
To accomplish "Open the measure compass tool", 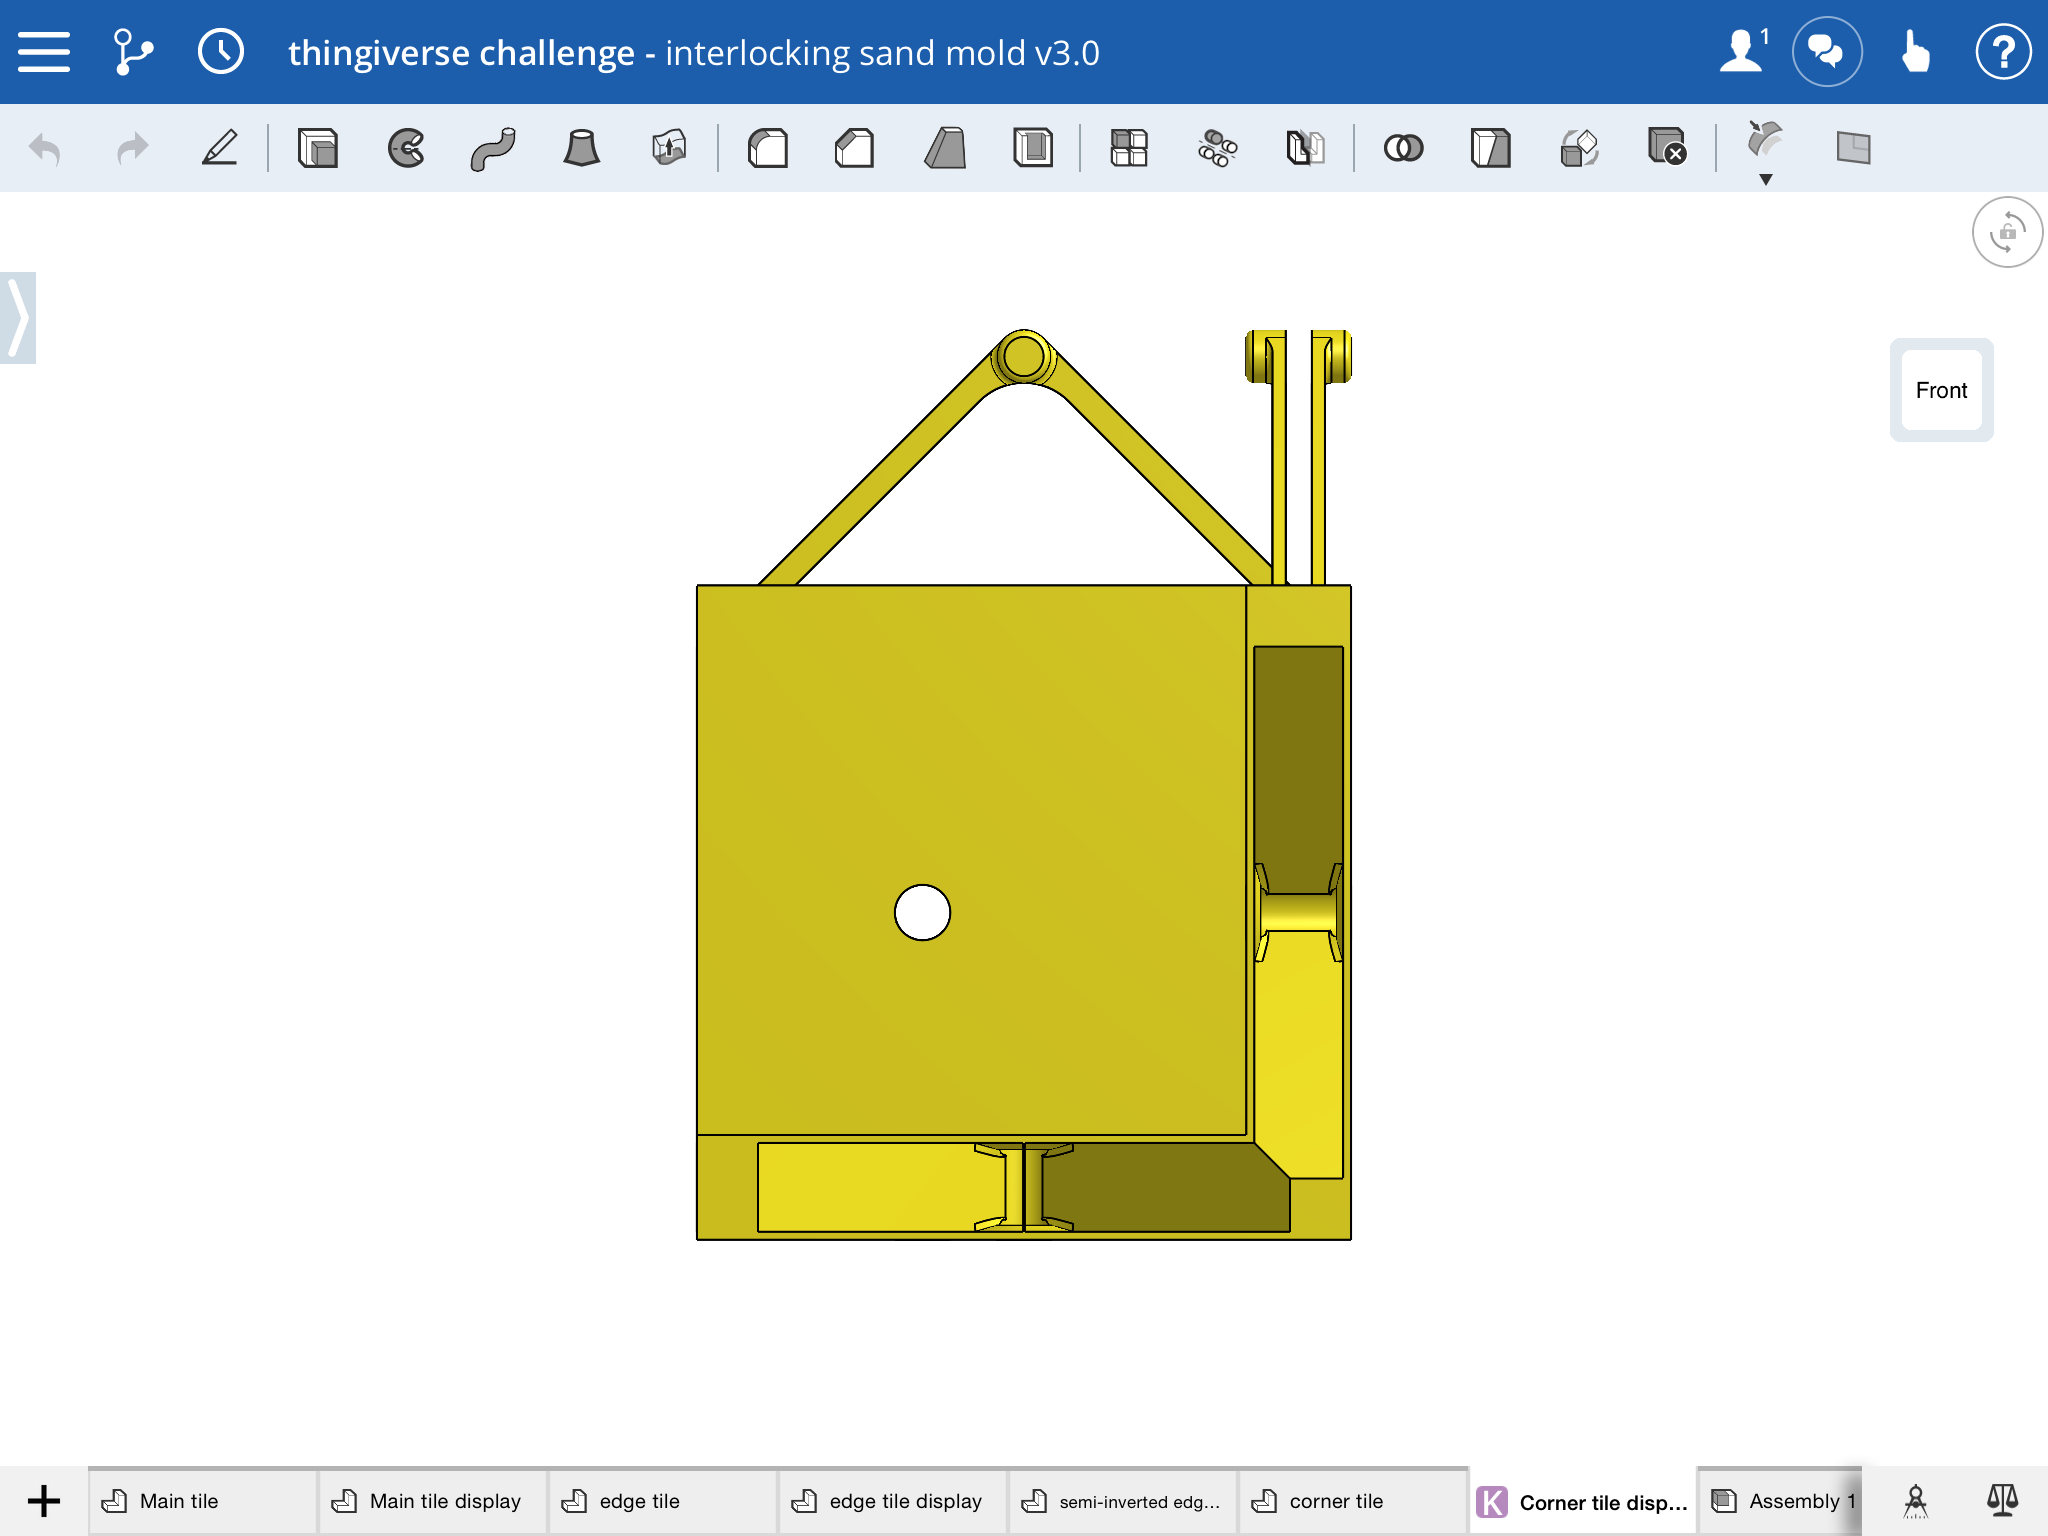I will (x=1915, y=1501).
